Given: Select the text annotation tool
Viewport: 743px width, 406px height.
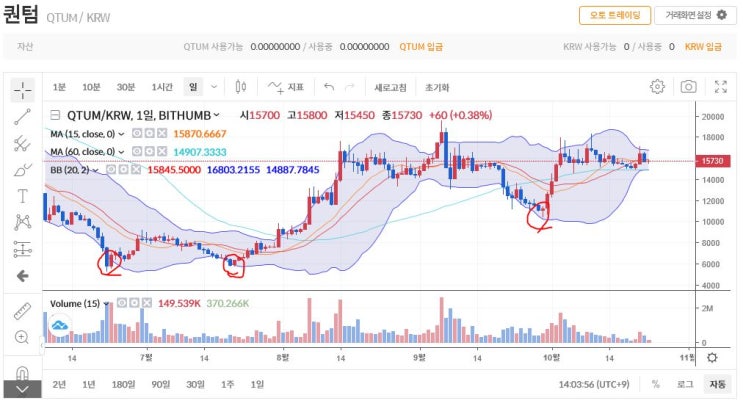Looking at the screenshot, I should coord(22,196).
